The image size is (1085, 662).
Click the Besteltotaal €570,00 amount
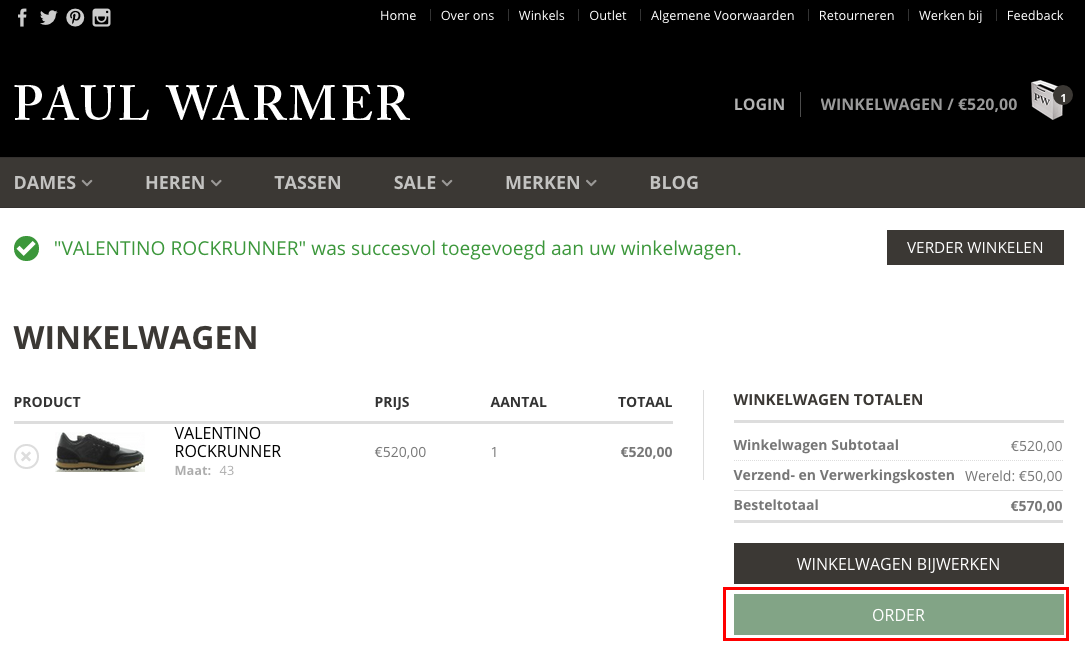click(x=1036, y=506)
